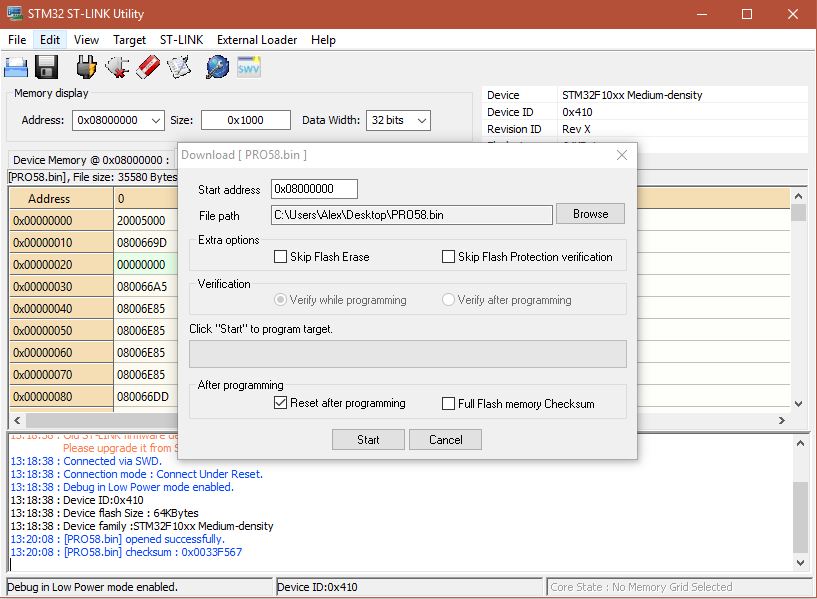Click the ST website globe icon
Image resolution: width=817 pixels, height=599 pixels.
pyautogui.click(x=217, y=67)
